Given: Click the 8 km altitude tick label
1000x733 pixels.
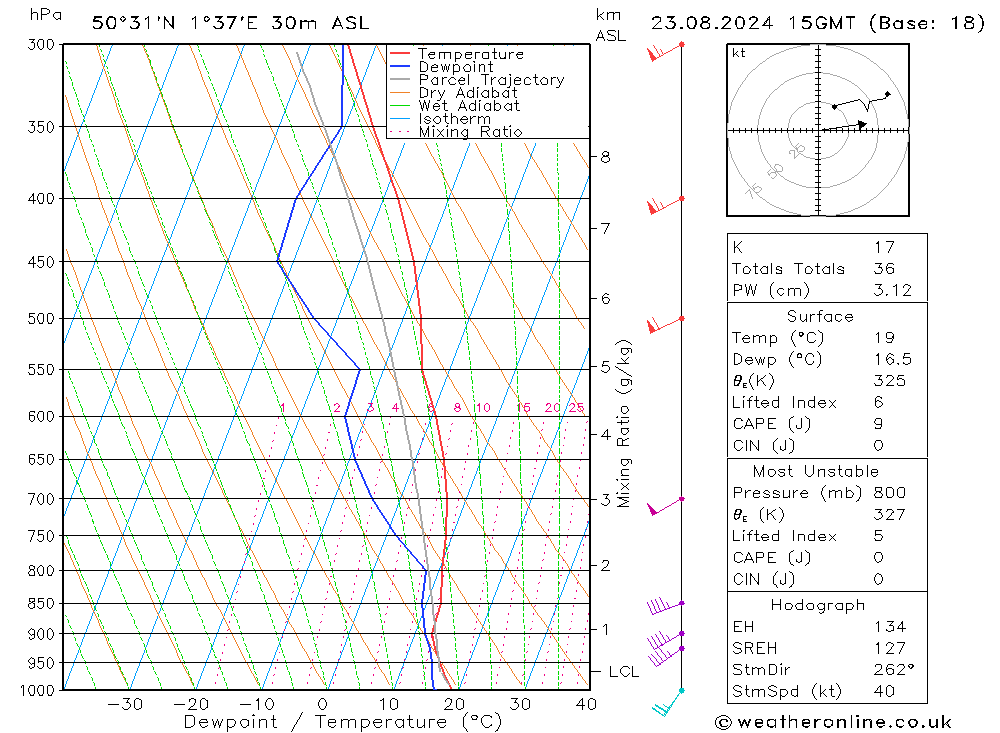Looking at the screenshot, I should (x=605, y=157).
